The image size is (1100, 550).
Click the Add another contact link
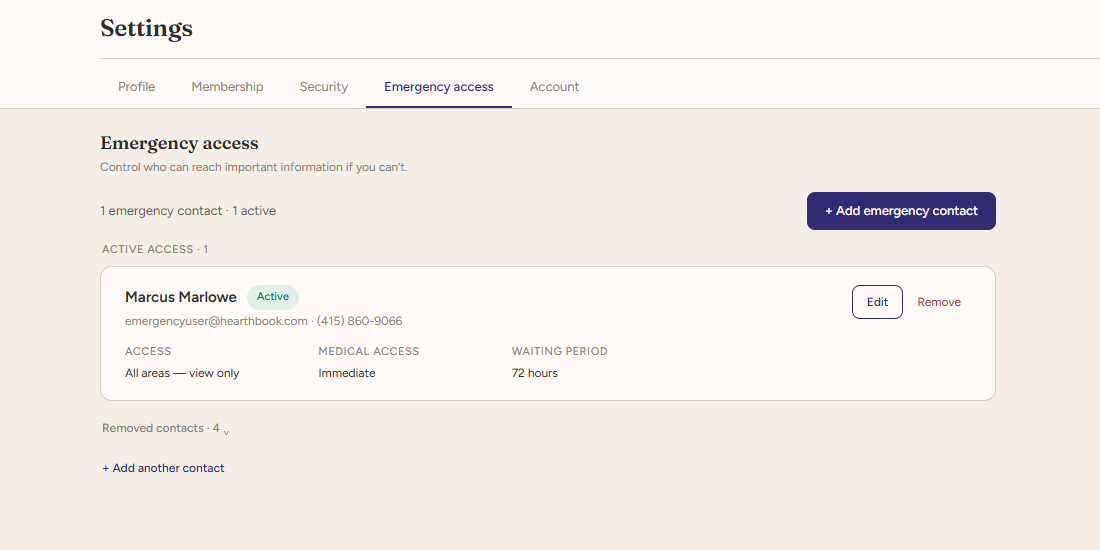point(163,468)
